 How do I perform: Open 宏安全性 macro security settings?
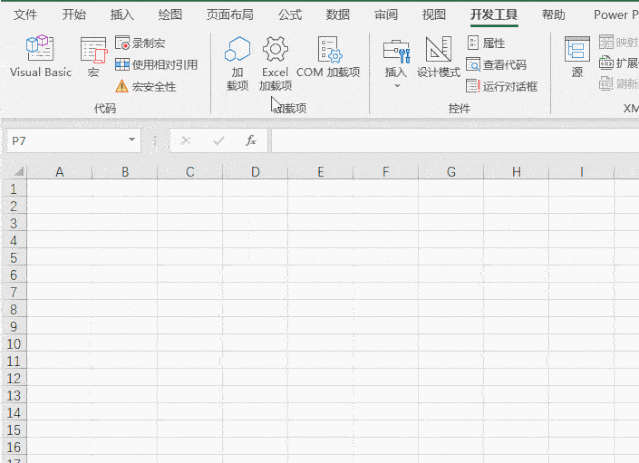[x=145, y=86]
